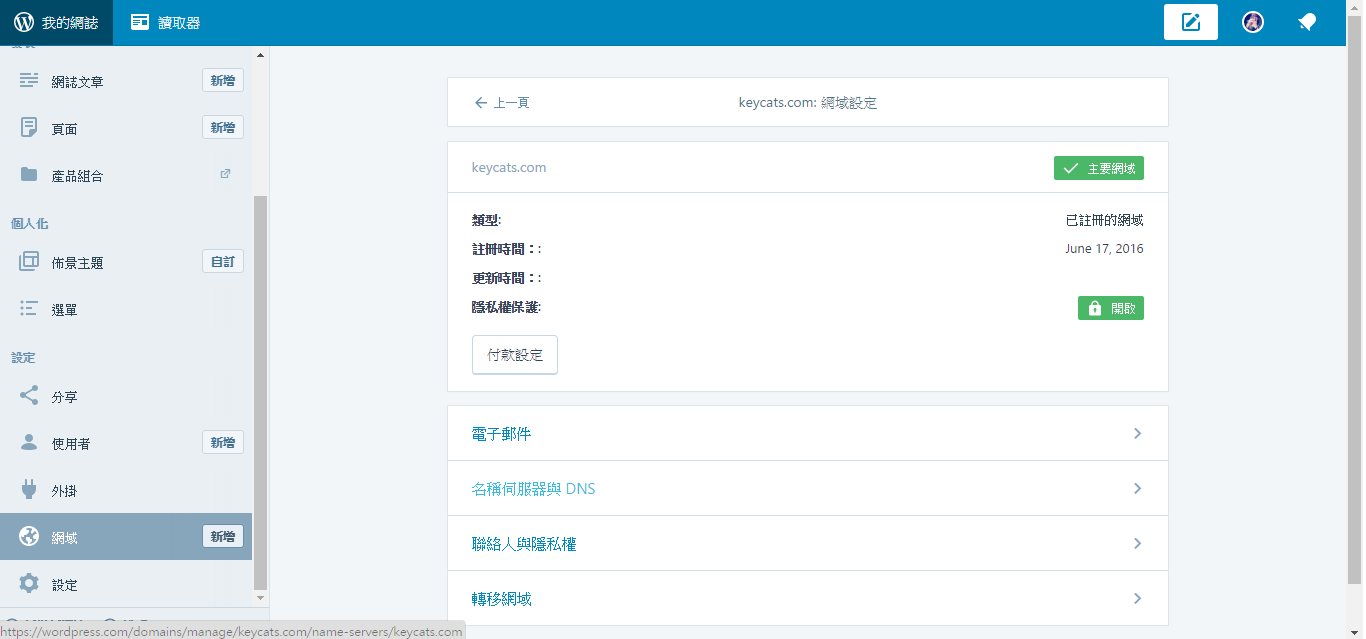
Task: Expand 名稱伺服器與 DNS row chevron
Action: pos(1137,489)
